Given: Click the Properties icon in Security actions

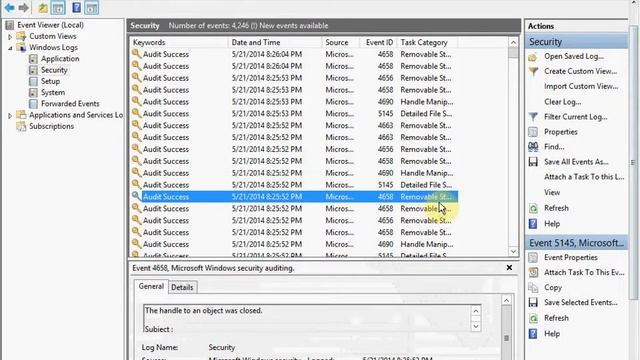Looking at the screenshot, I should tap(533, 132).
